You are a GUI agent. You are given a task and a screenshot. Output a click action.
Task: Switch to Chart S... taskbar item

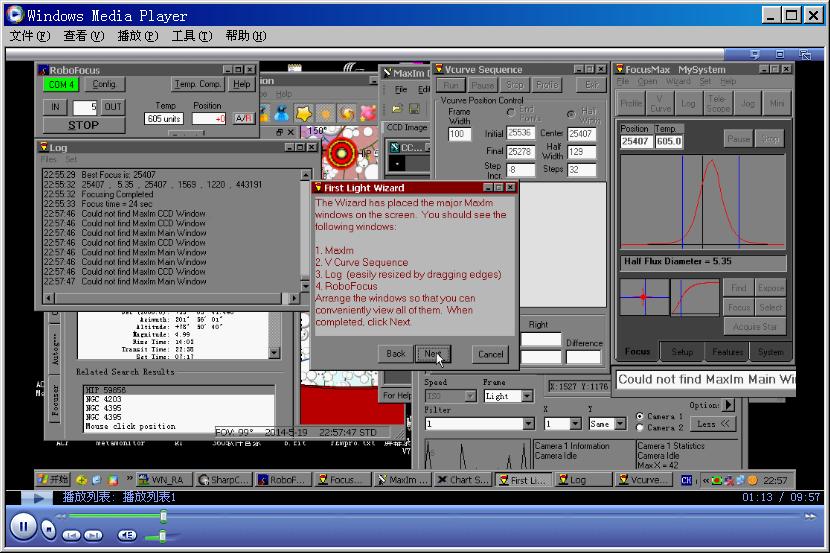point(462,479)
